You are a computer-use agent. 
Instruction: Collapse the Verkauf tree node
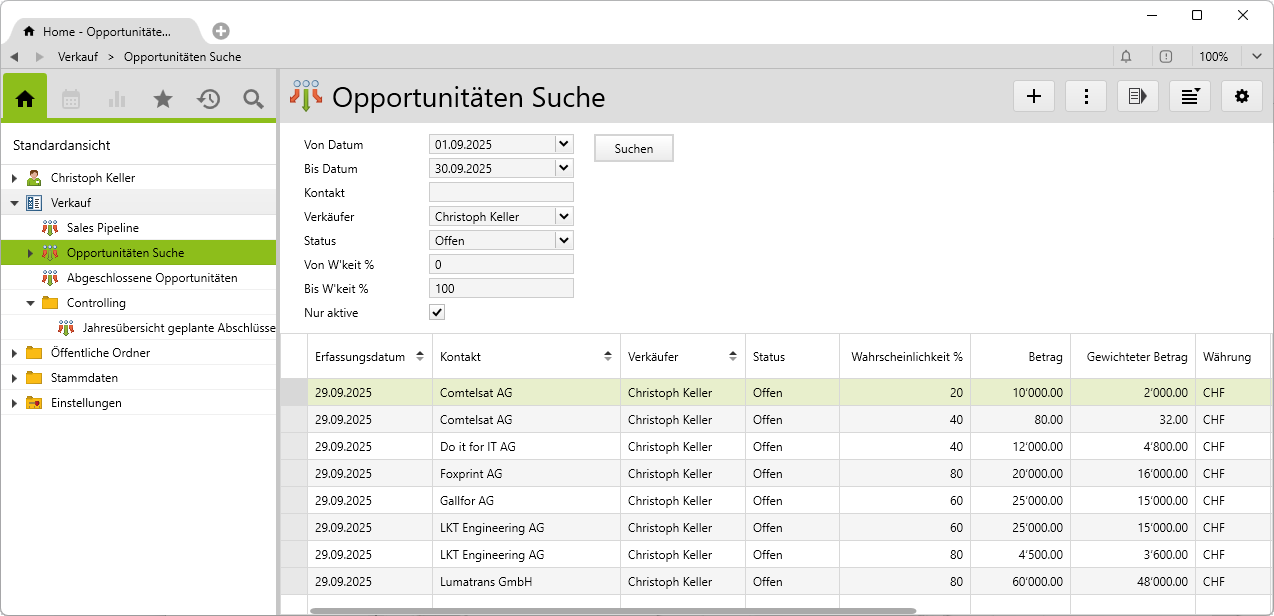[14, 203]
